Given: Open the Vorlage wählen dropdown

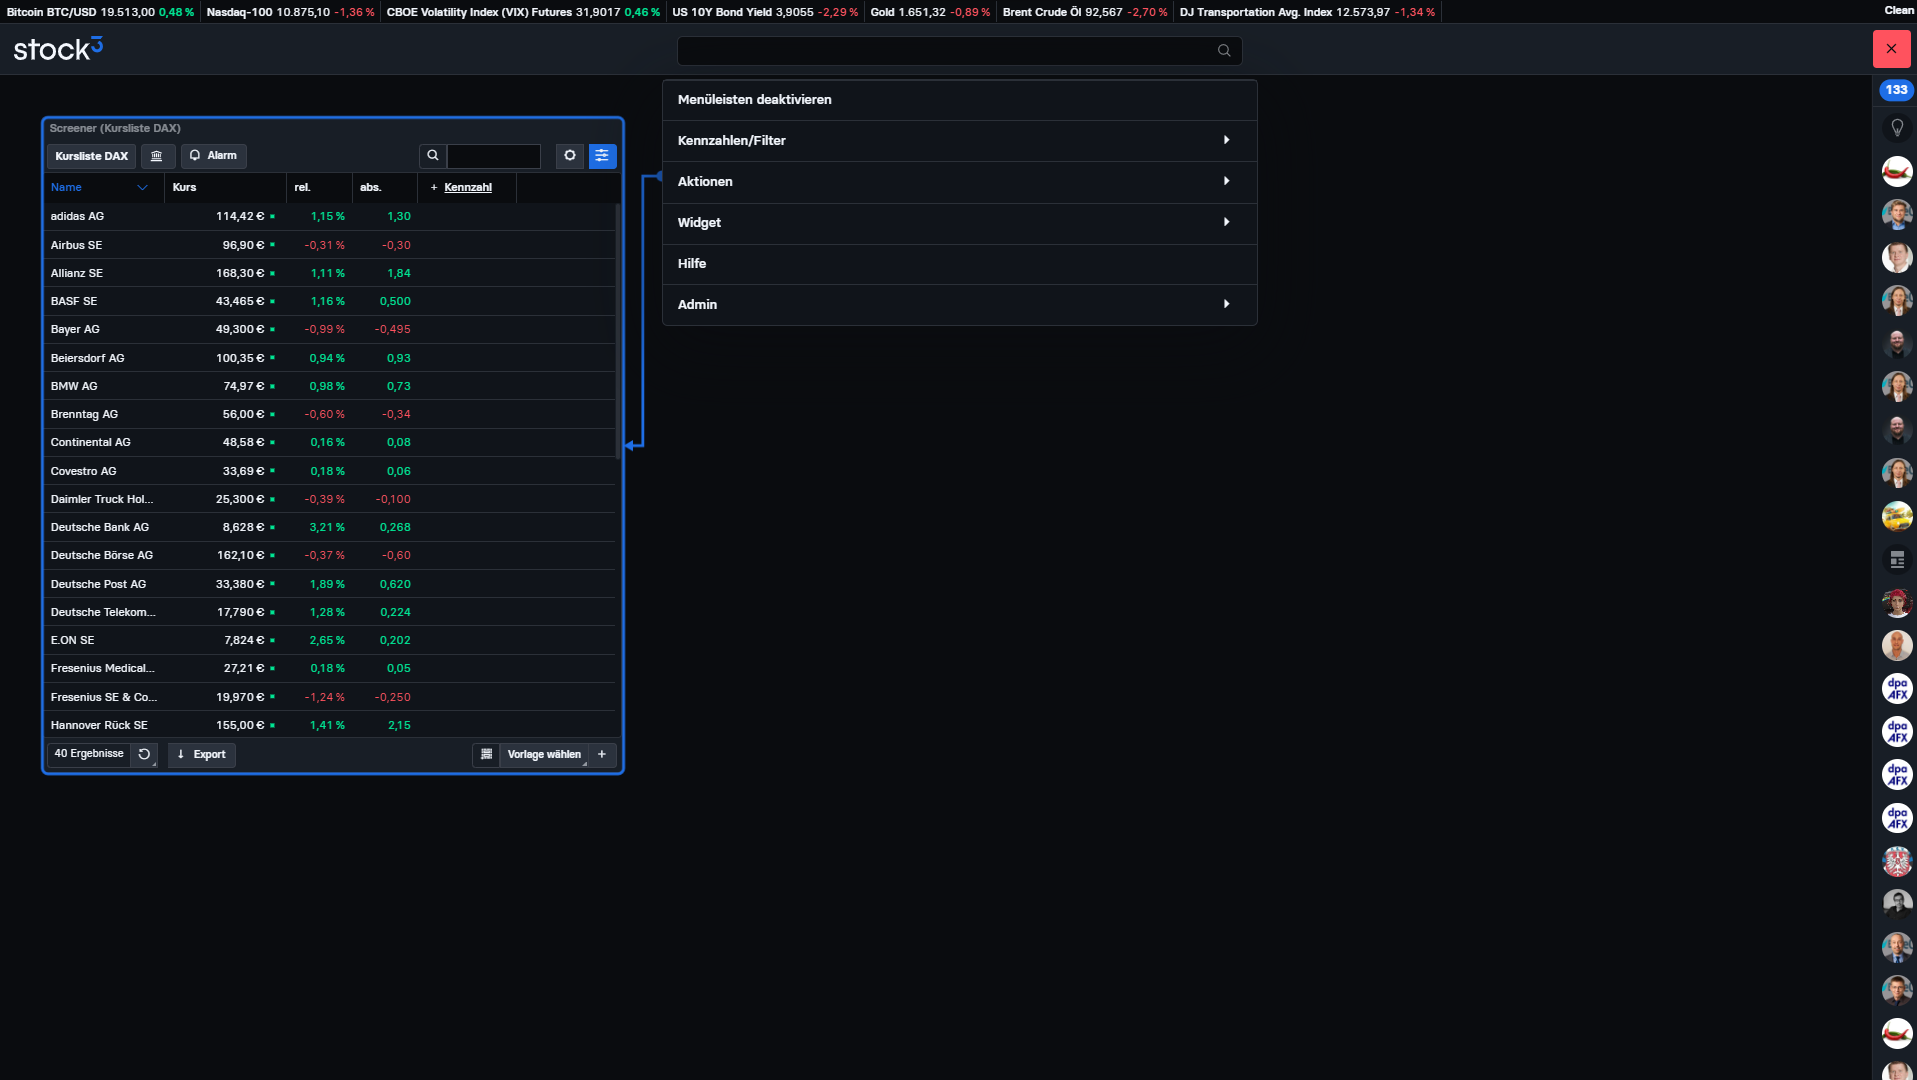Looking at the screenshot, I should tap(544, 755).
